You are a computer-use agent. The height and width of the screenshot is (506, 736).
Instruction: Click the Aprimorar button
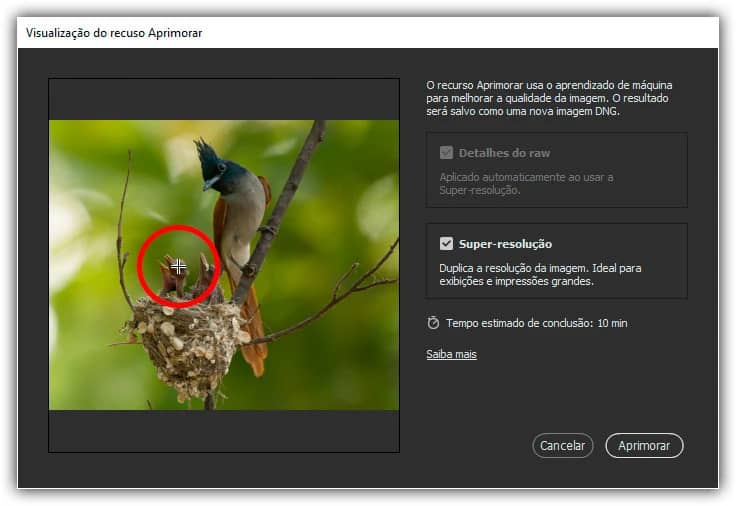pyautogui.click(x=644, y=445)
